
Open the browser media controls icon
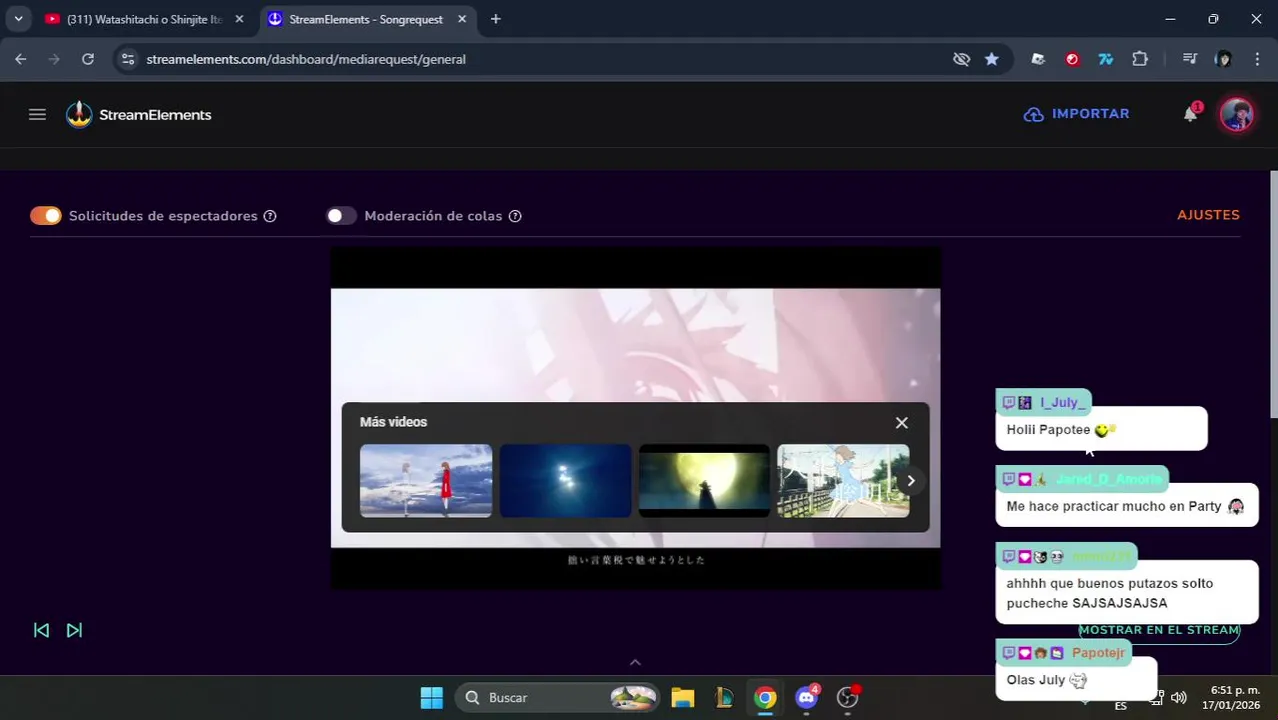(x=1190, y=59)
